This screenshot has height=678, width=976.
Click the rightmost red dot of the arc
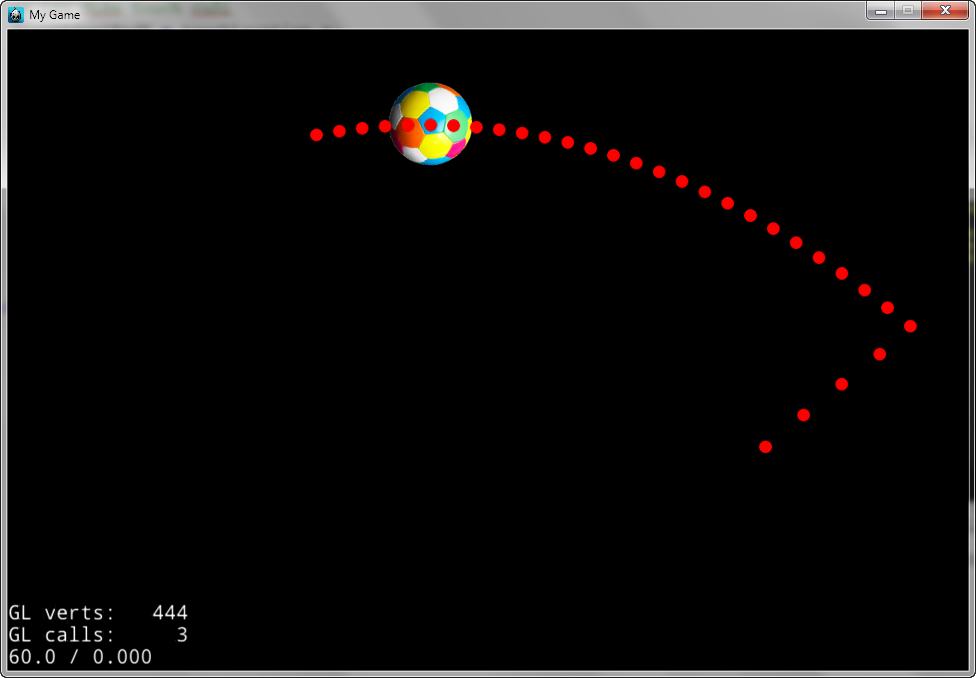click(909, 324)
